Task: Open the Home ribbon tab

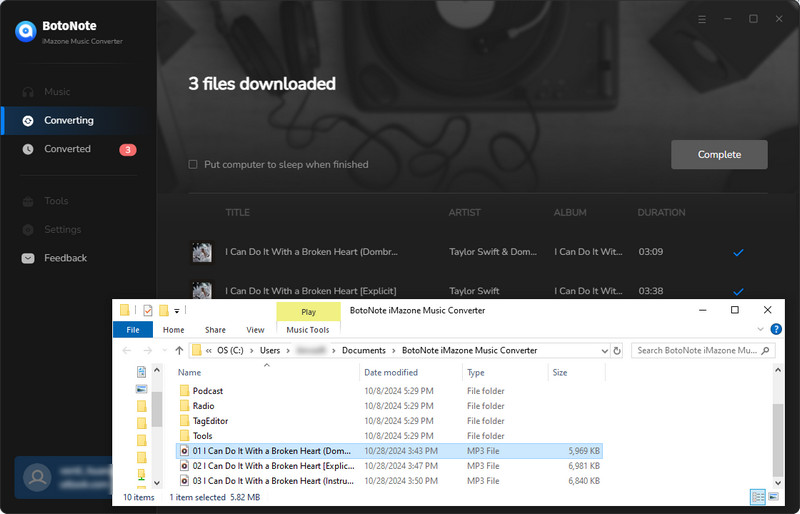Action: [173, 330]
